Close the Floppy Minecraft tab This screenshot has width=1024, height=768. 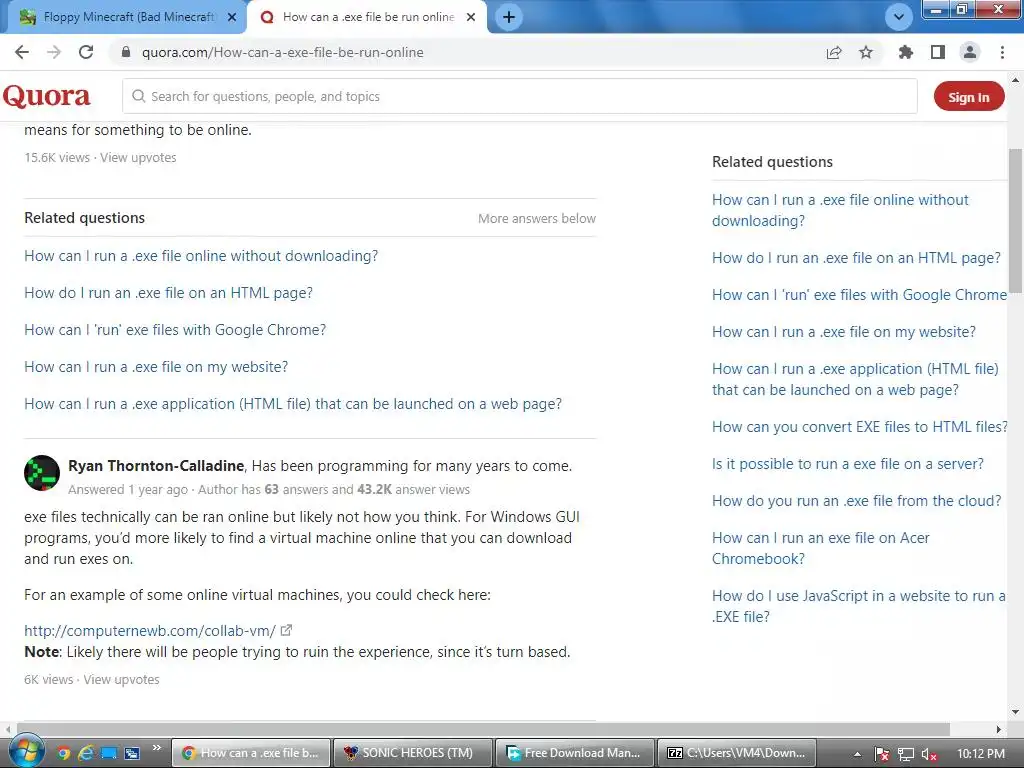point(232,17)
